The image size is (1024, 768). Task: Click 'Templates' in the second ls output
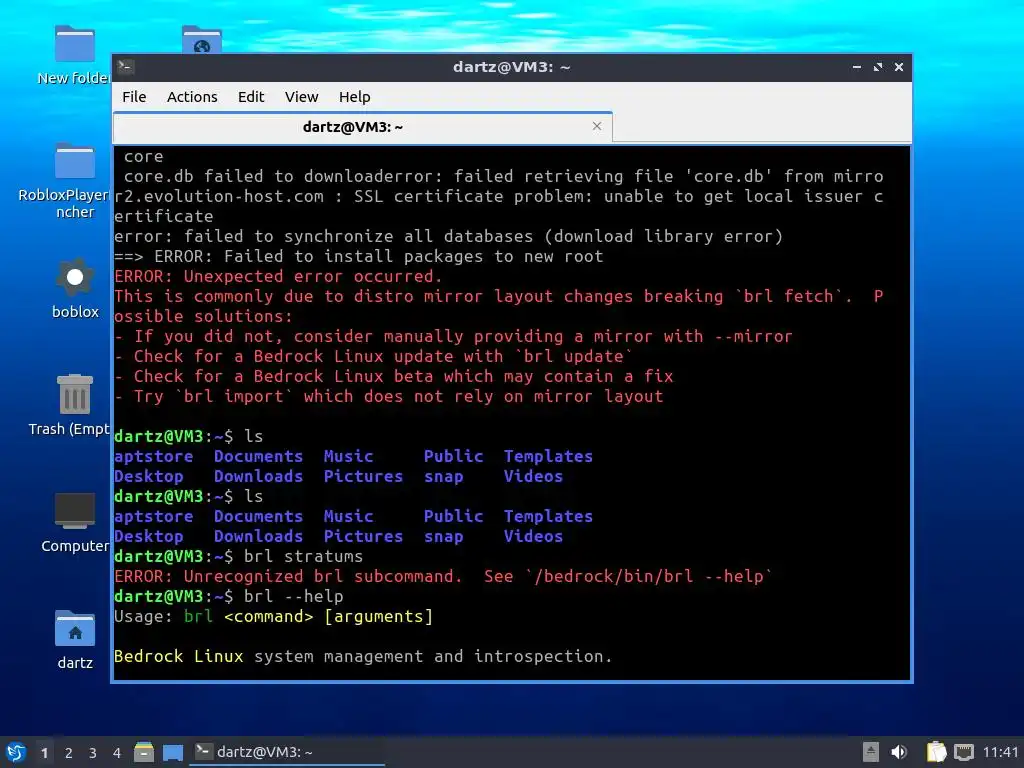pos(549,517)
